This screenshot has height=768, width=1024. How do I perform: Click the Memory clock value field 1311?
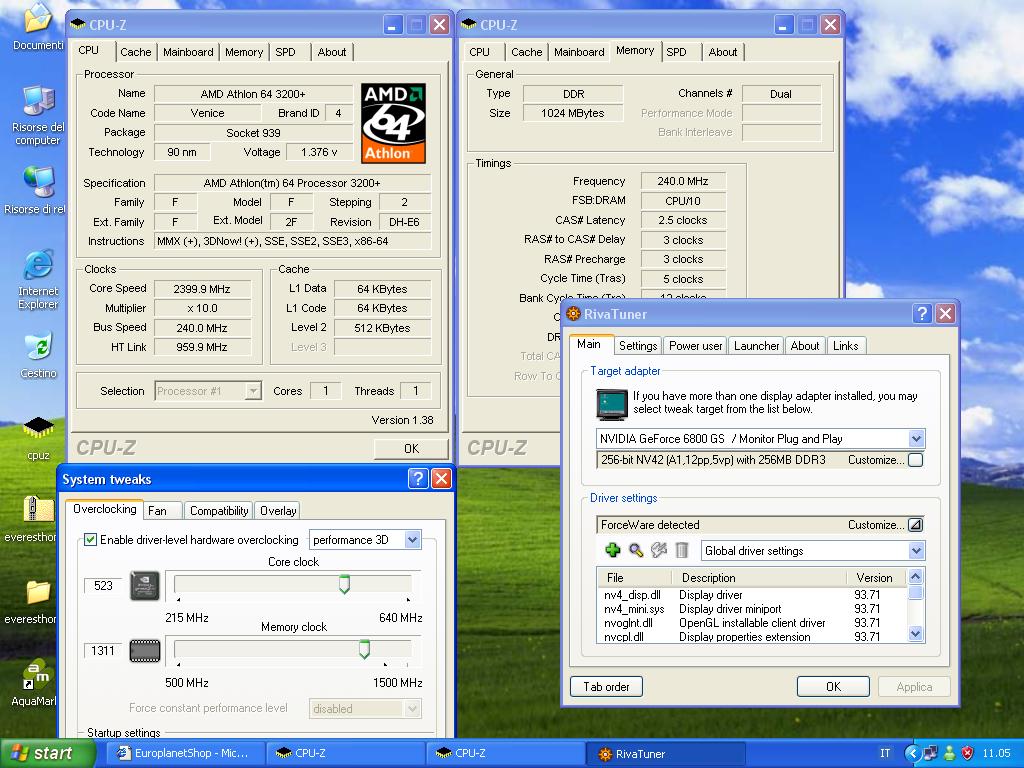click(x=103, y=650)
